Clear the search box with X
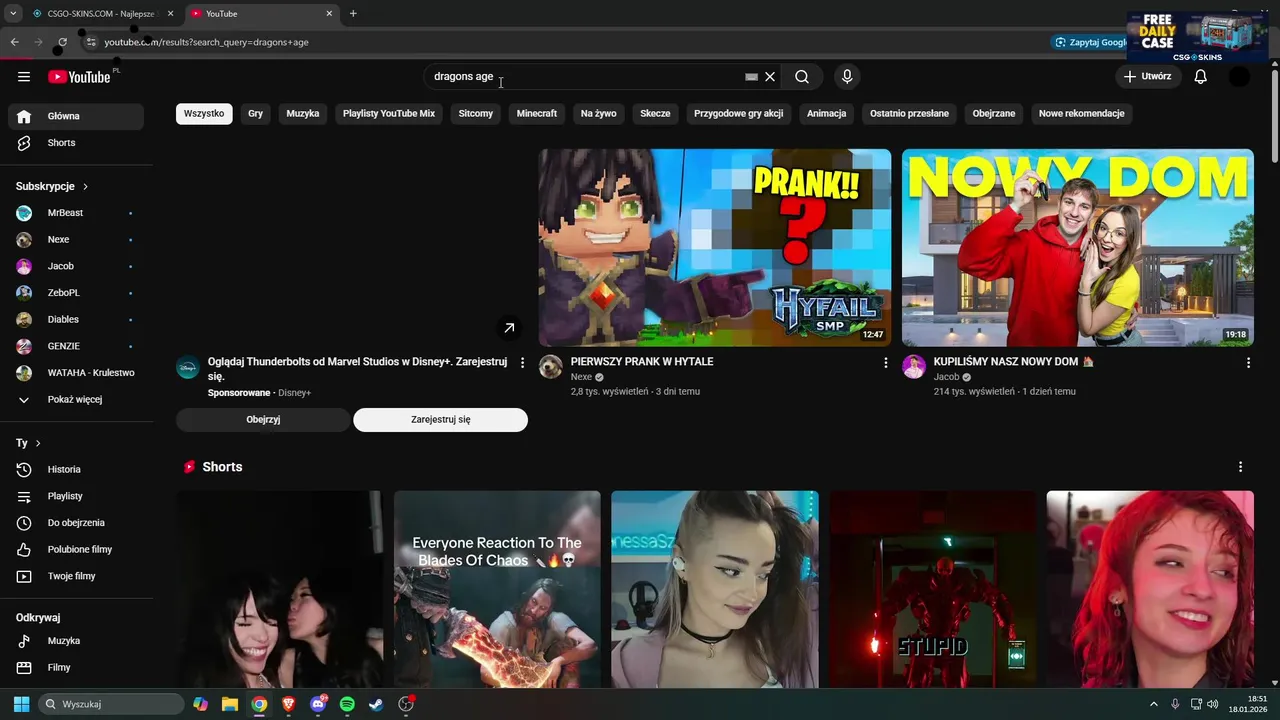 pyautogui.click(x=770, y=77)
